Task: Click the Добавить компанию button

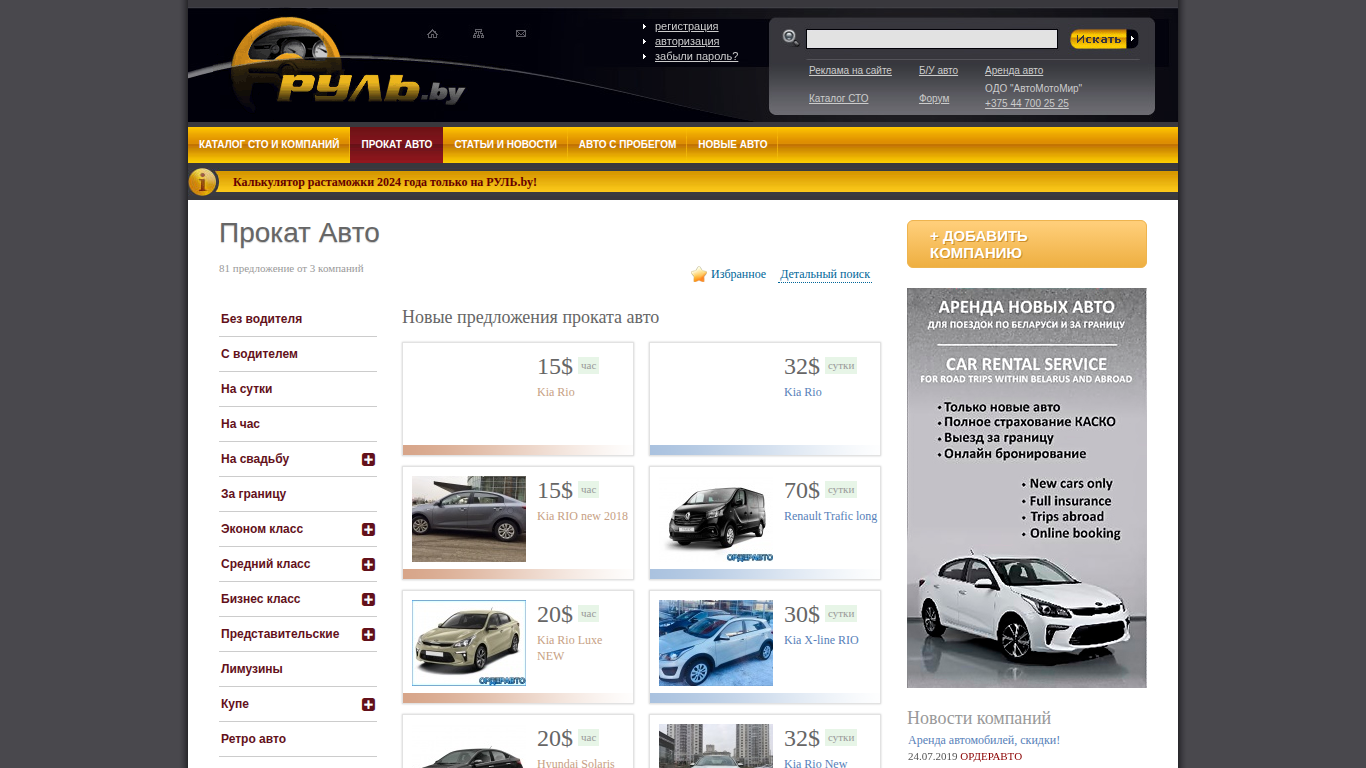Action: click(x=1027, y=244)
